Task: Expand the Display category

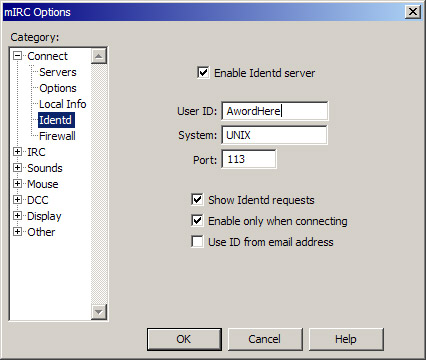Action: pyautogui.click(x=17, y=216)
